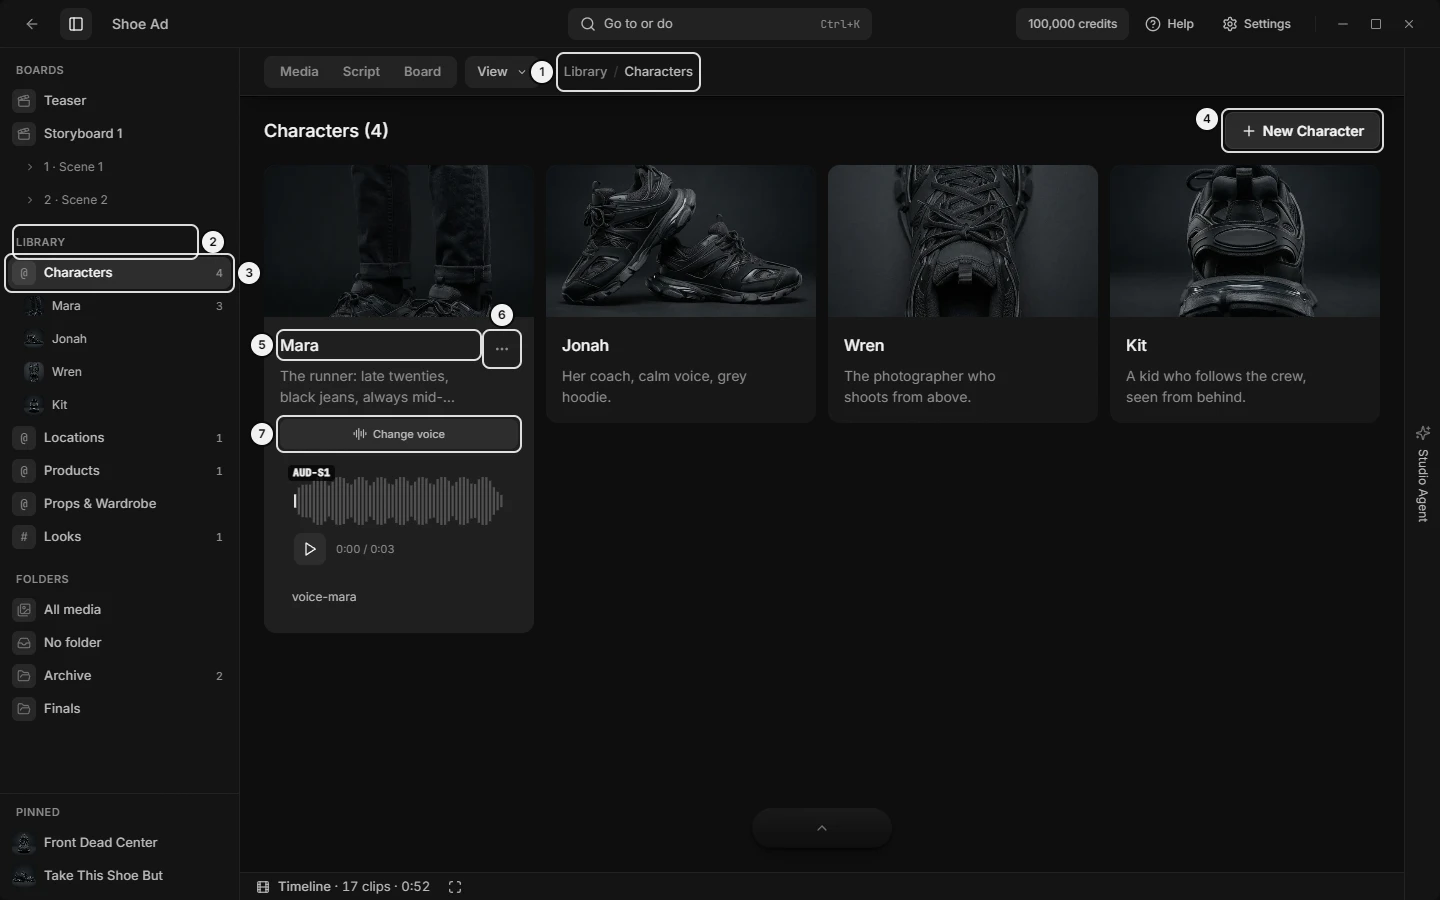Select Kit in the sidebar
This screenshot has width=1440, height=900.
[x=120, y=405]
